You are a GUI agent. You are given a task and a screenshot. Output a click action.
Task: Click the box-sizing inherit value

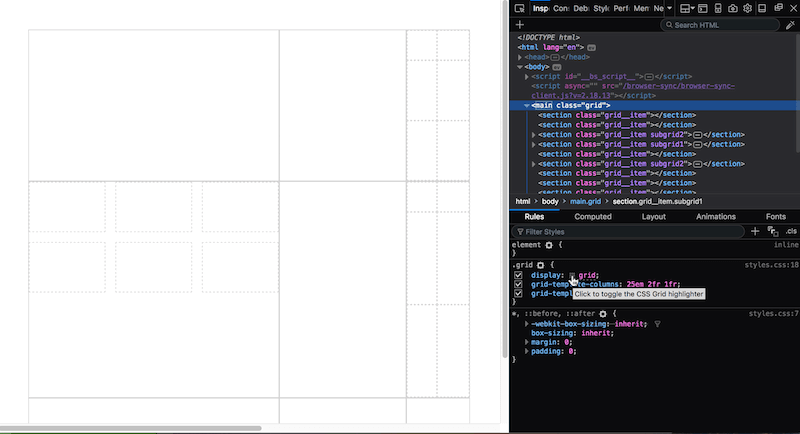tap(597, 333)
